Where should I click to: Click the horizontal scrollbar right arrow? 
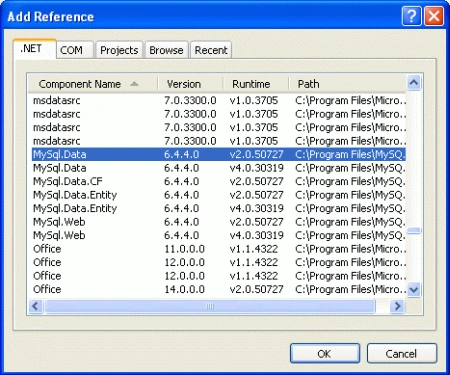(x=397, y=306)
